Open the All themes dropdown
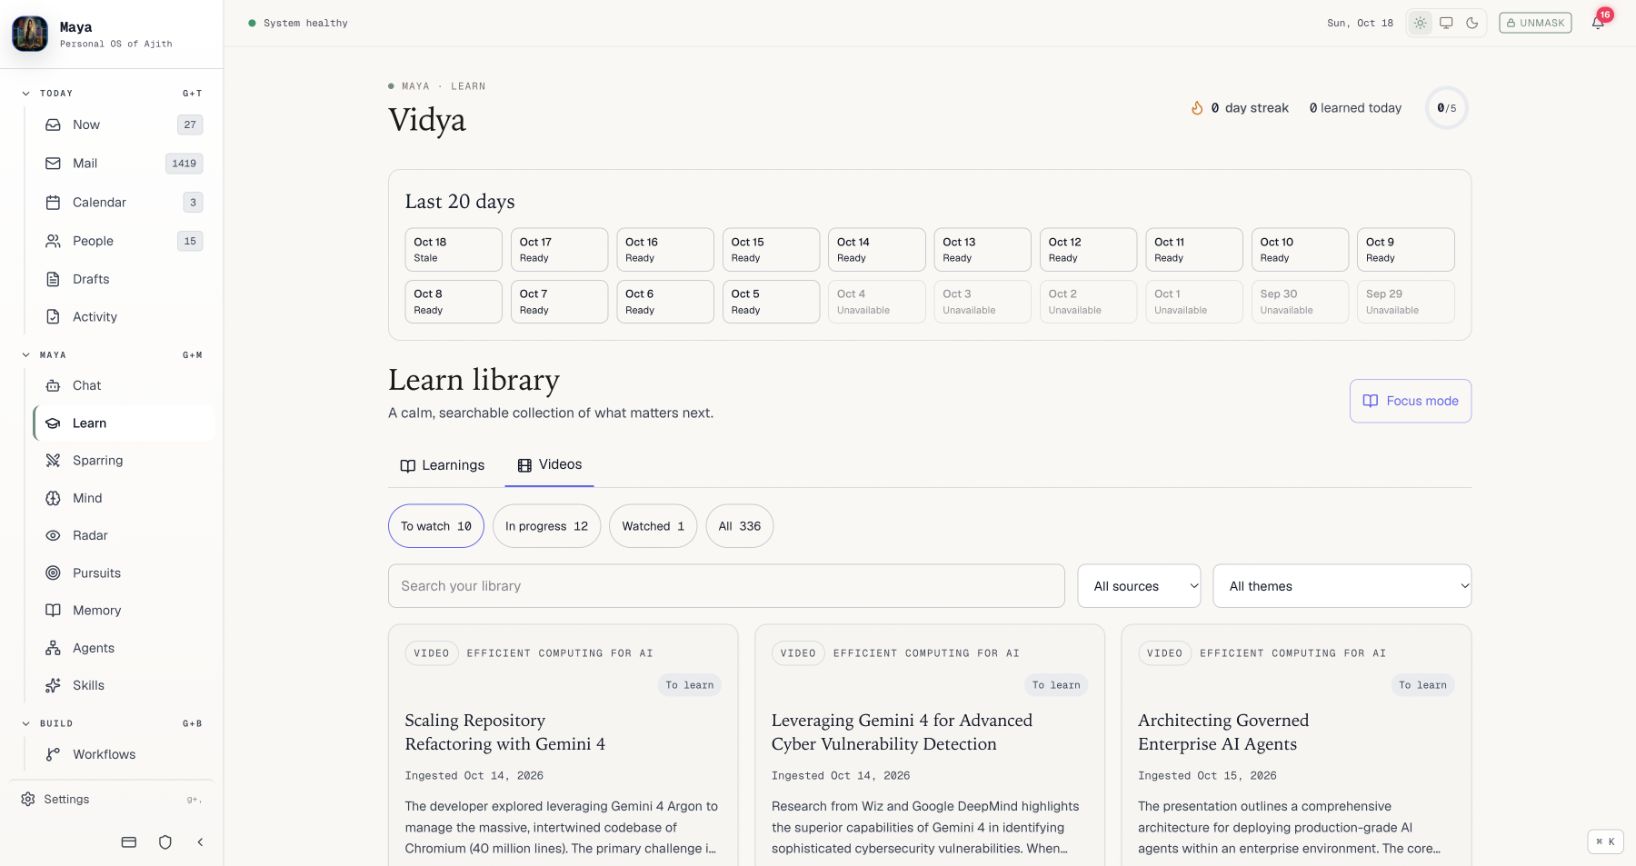 tap(1342, 586)
